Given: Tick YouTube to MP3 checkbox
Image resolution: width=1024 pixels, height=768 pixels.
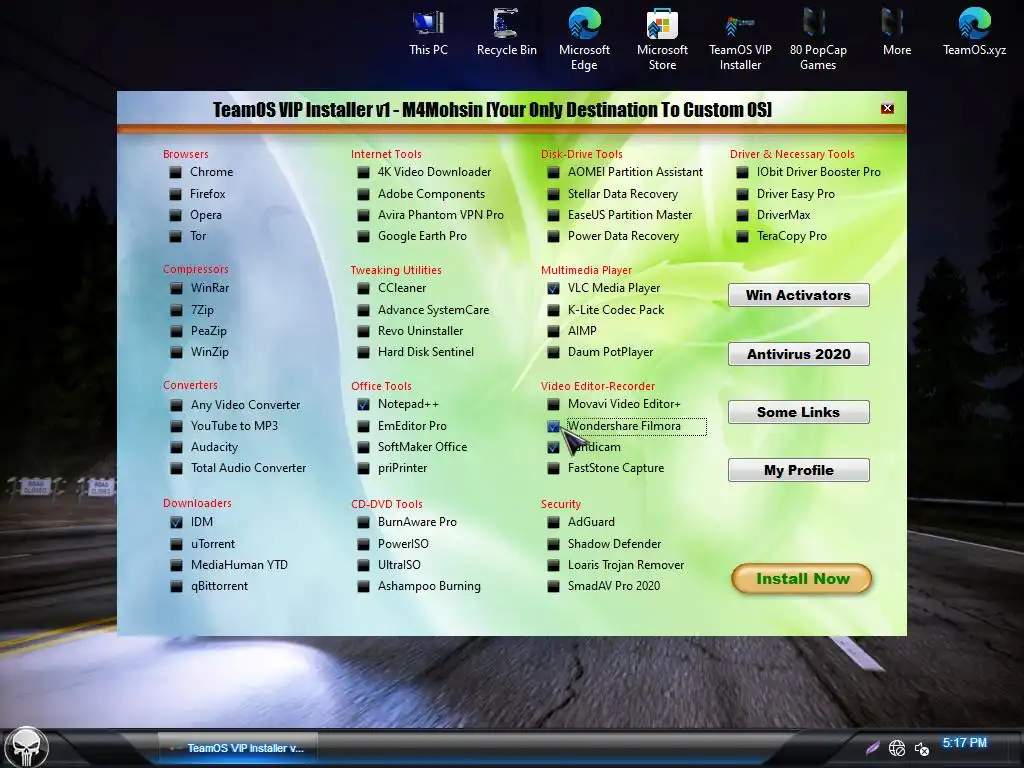Looking at the screenshot, I should point(176,426).
